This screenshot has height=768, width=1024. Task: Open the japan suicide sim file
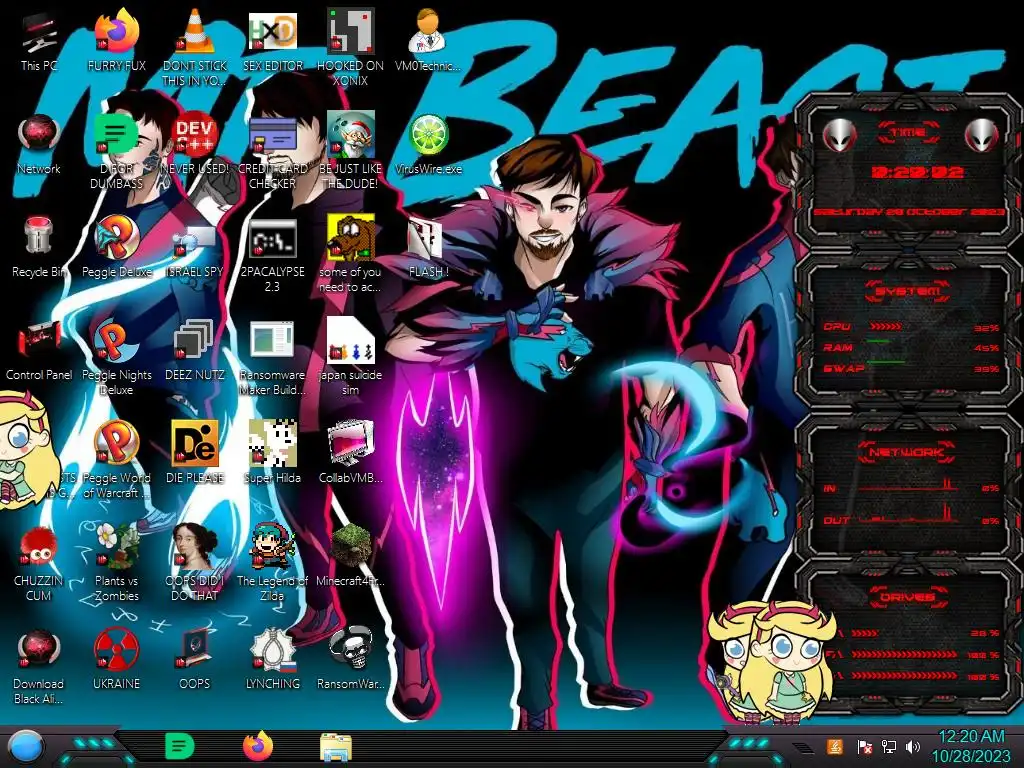point(350,357)
